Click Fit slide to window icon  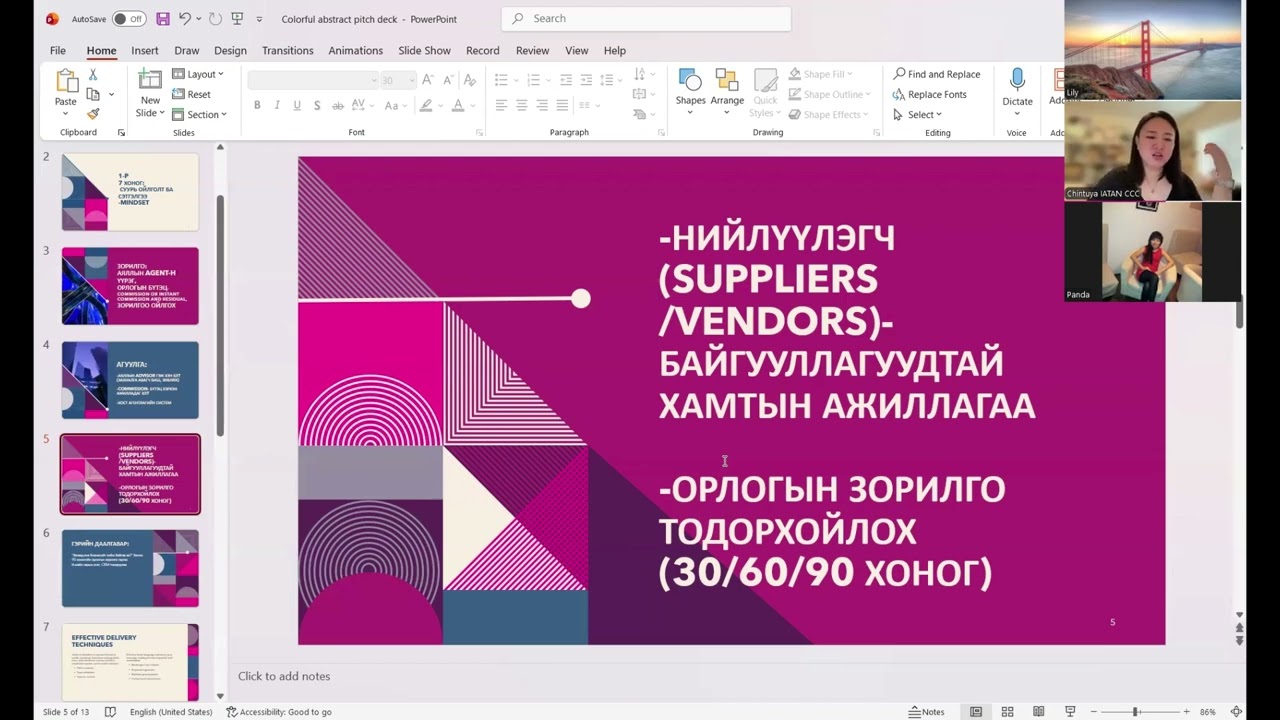pos(1236,712)
